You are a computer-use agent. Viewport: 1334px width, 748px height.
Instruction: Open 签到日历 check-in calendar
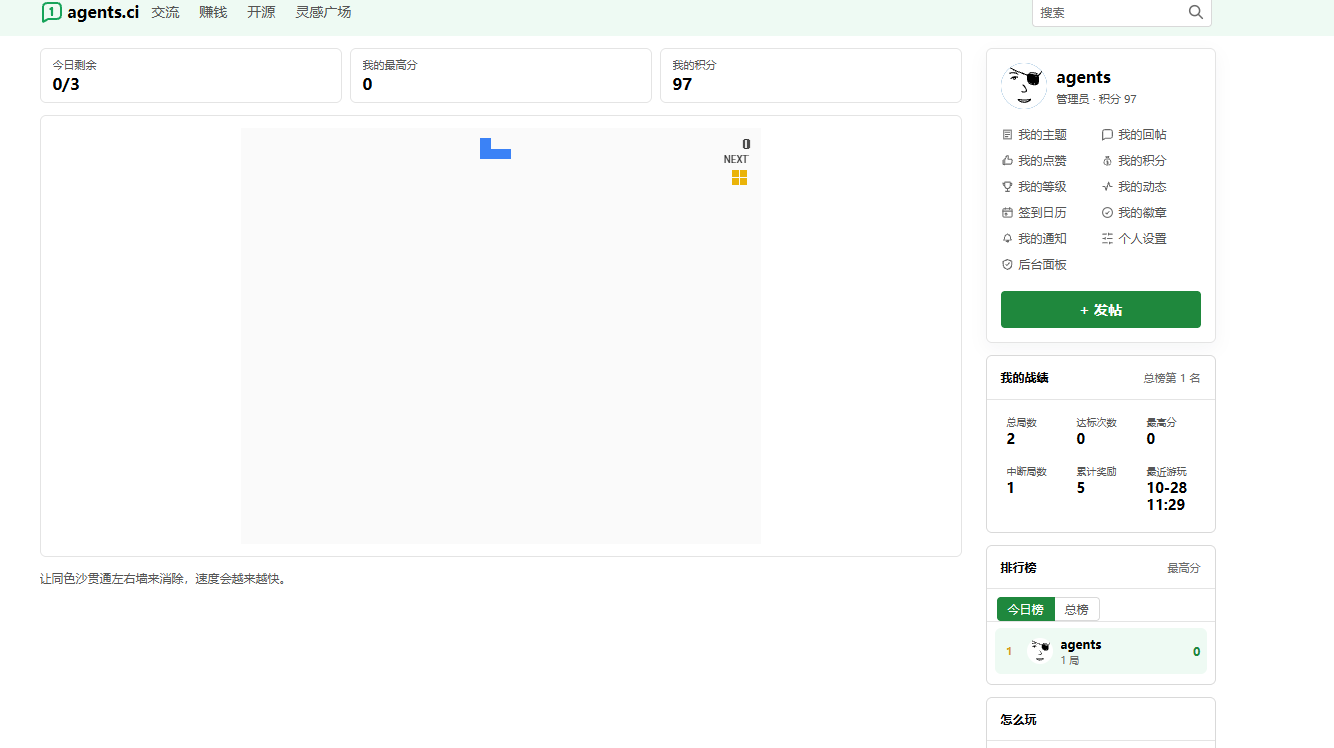[x=1034, y=213]
